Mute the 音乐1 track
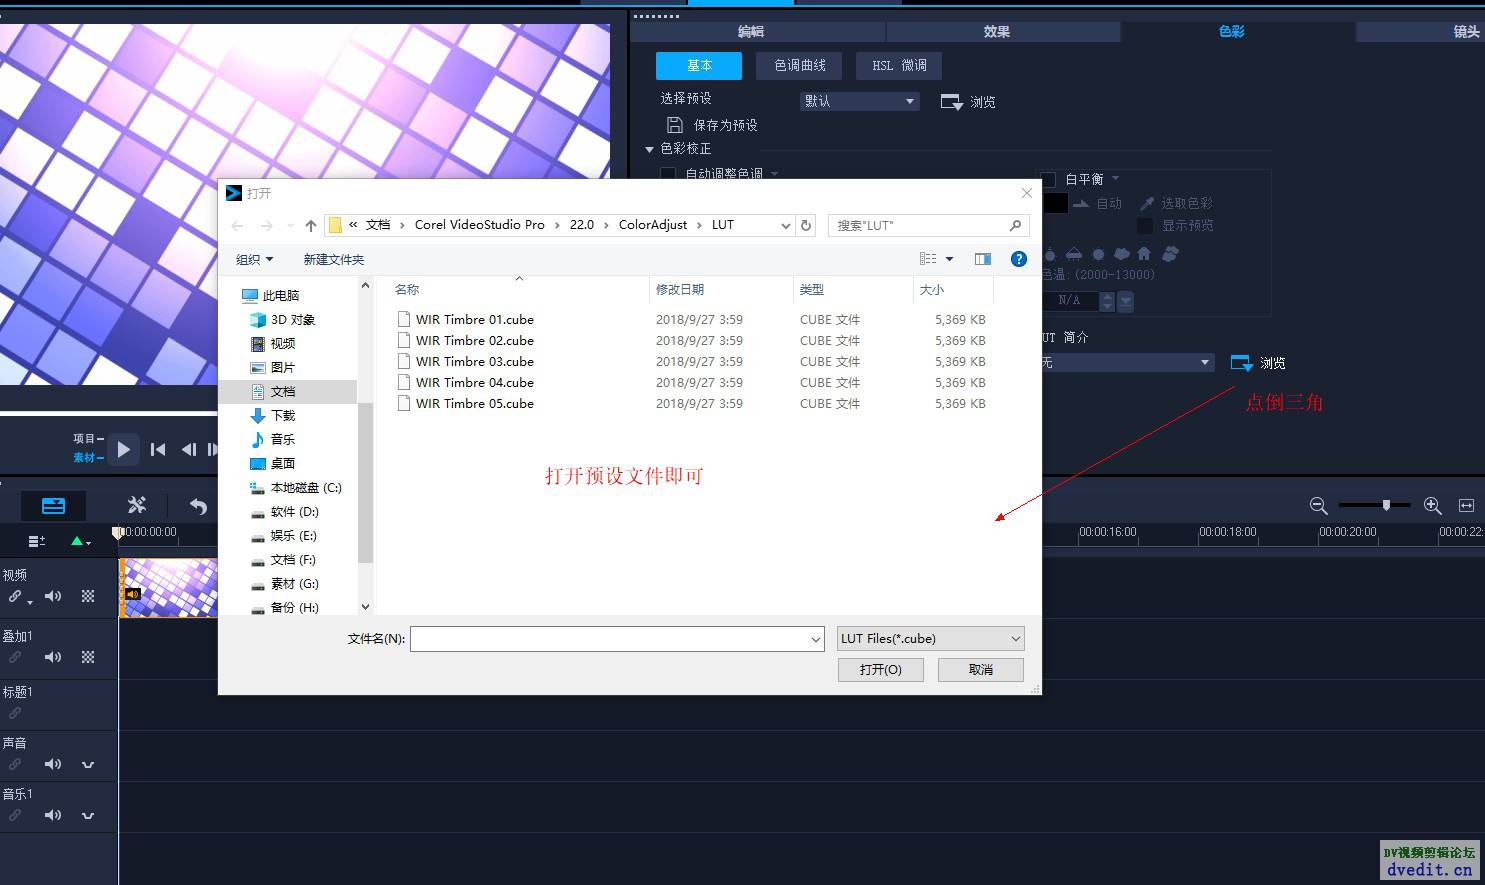 coord(53,815)
